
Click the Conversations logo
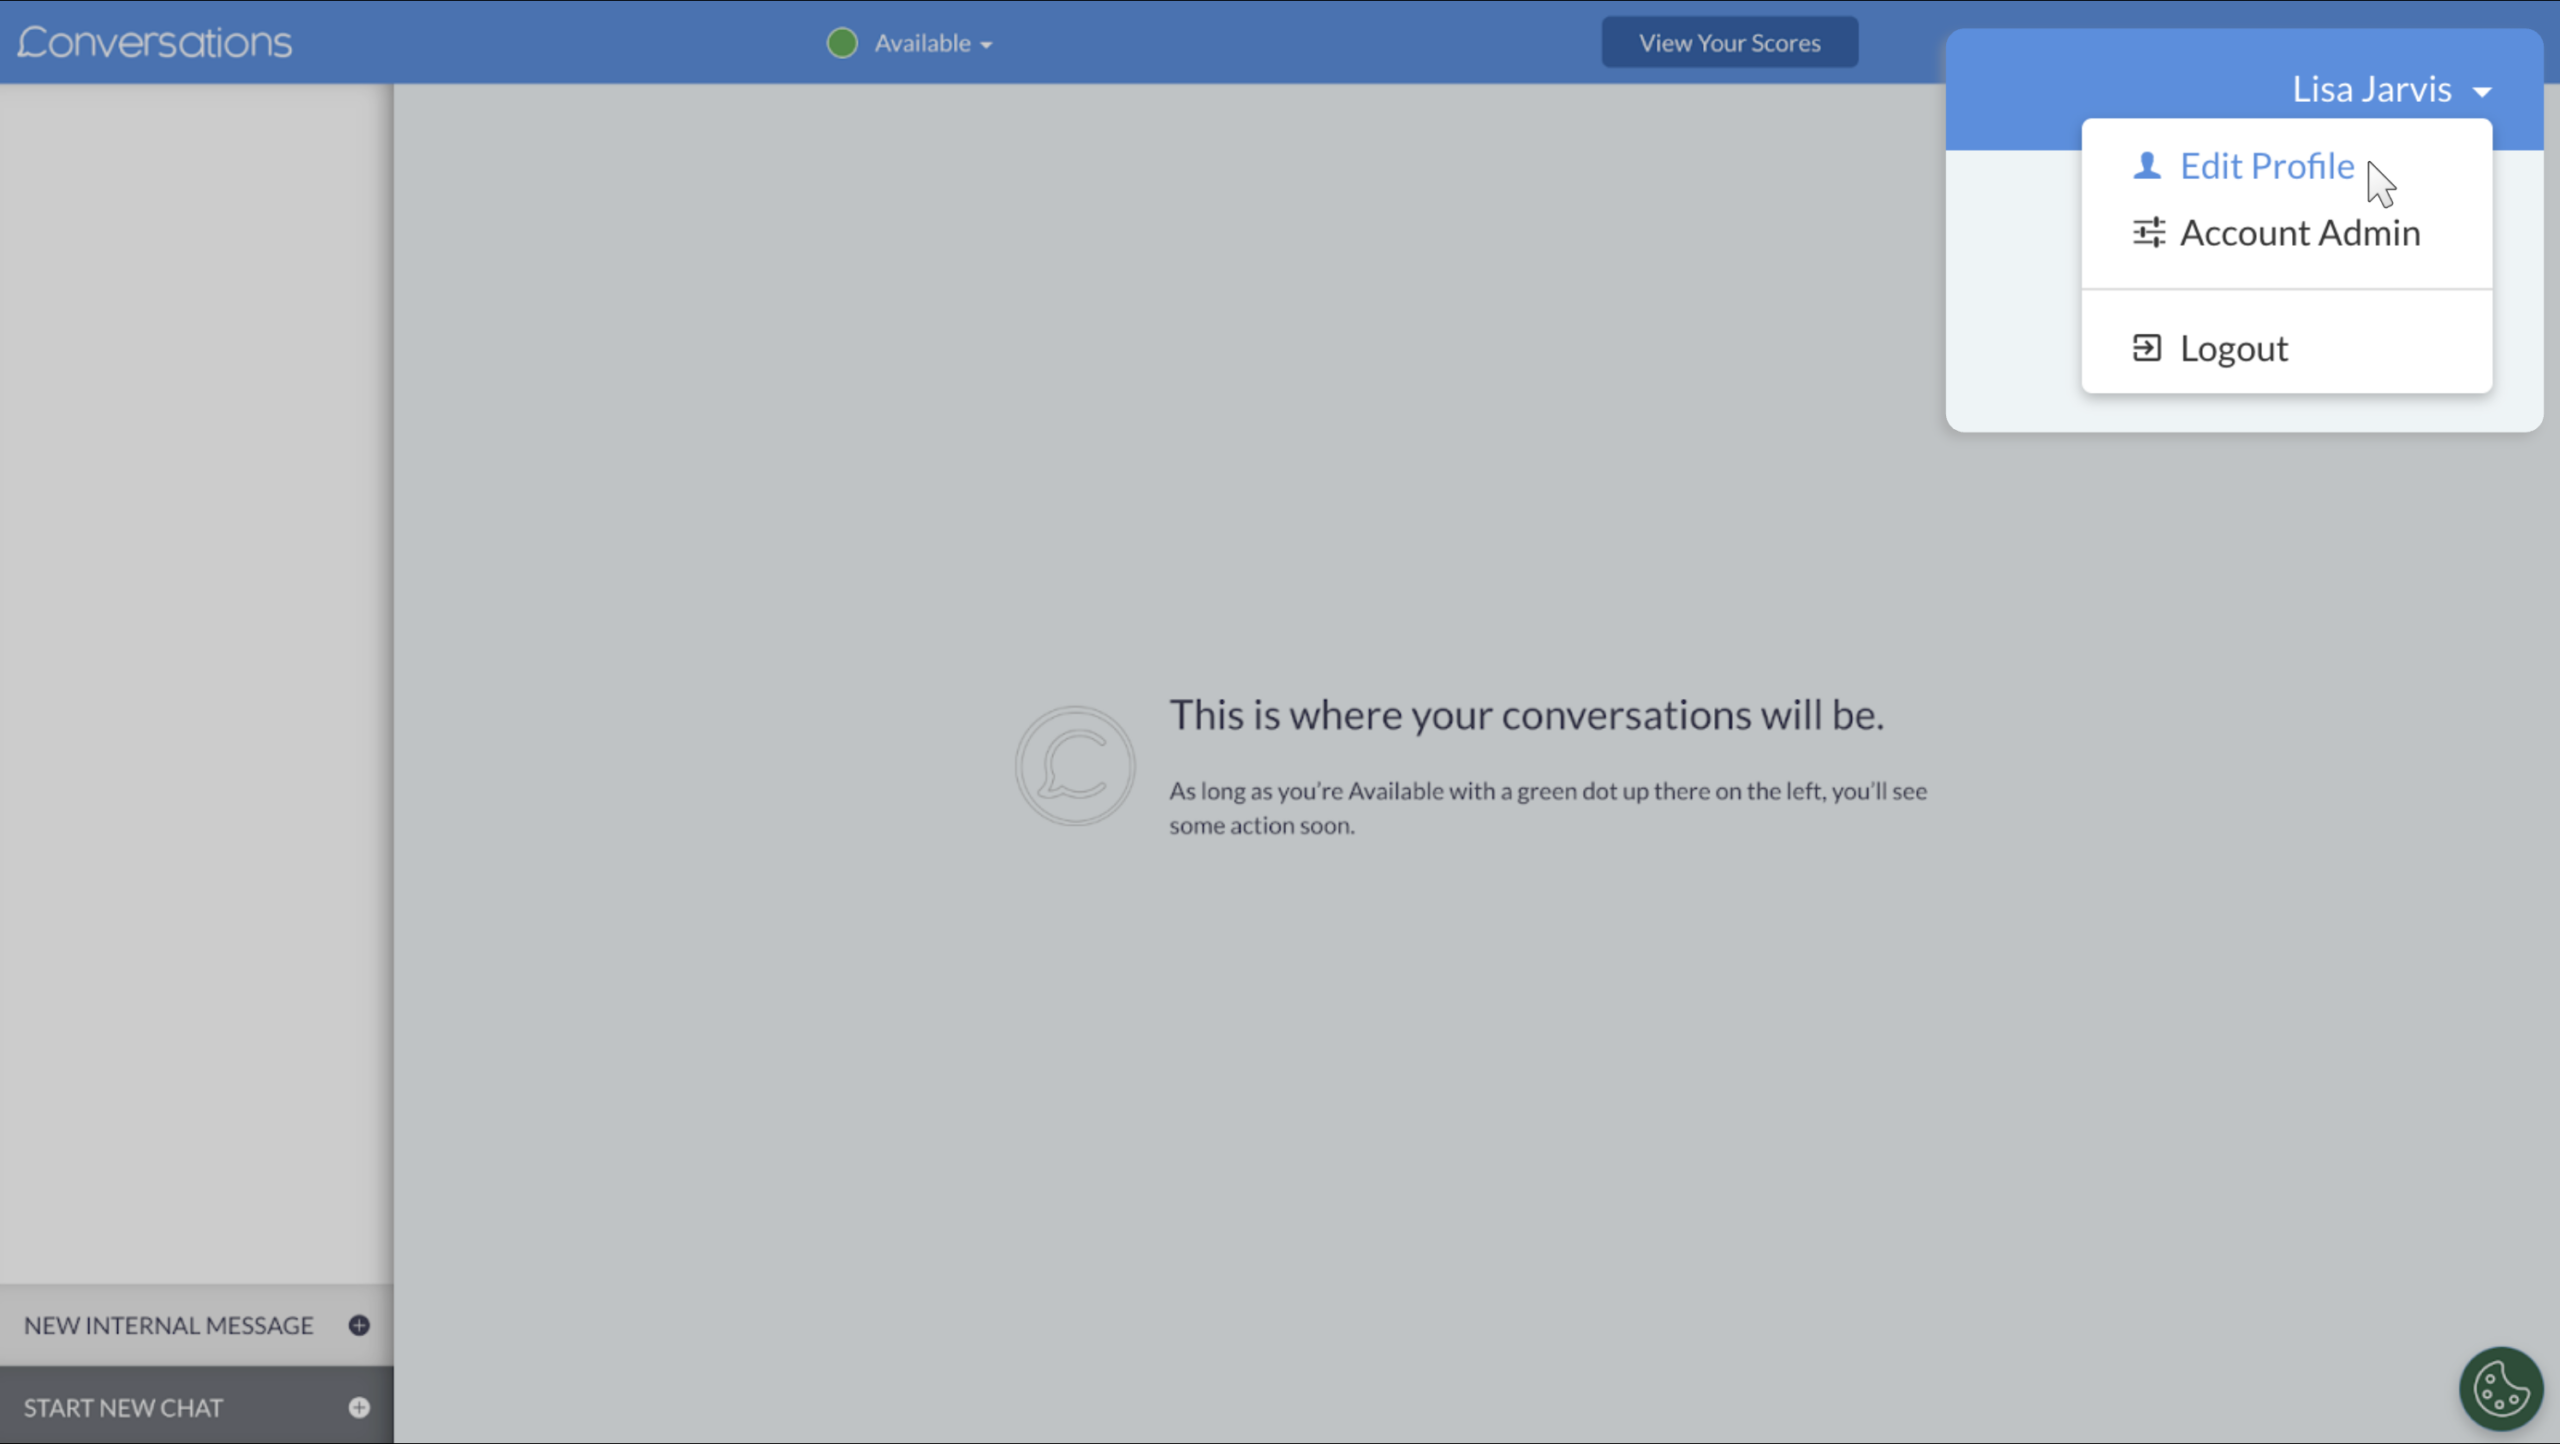[155, 42]
